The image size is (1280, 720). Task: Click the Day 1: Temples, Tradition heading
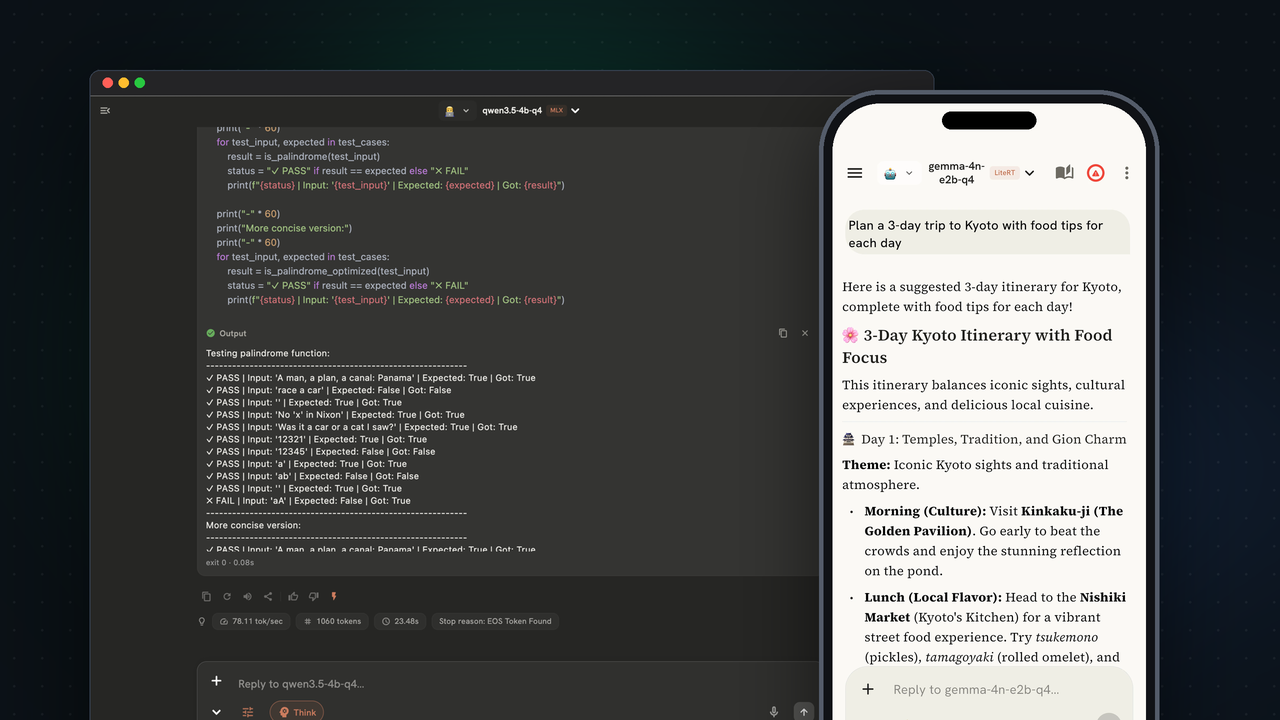(x=984, y=439)
